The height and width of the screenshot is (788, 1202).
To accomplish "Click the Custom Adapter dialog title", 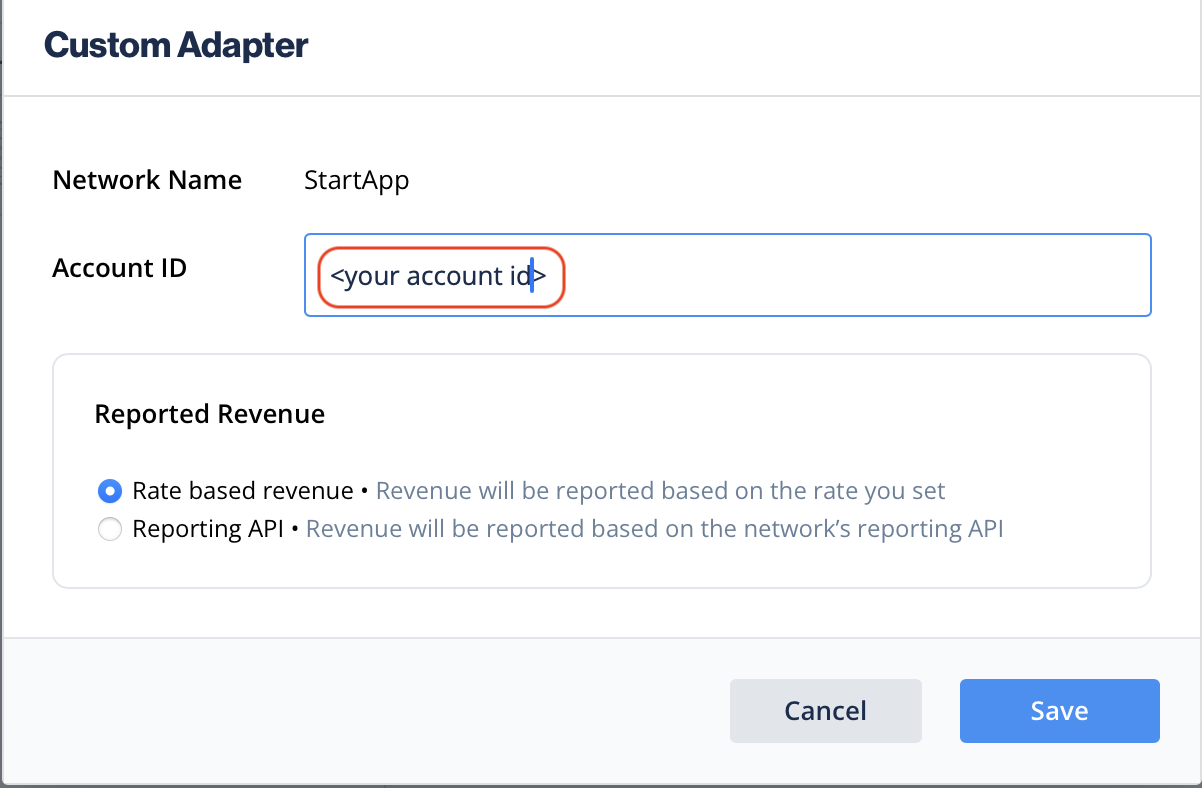I will [176, 45].
